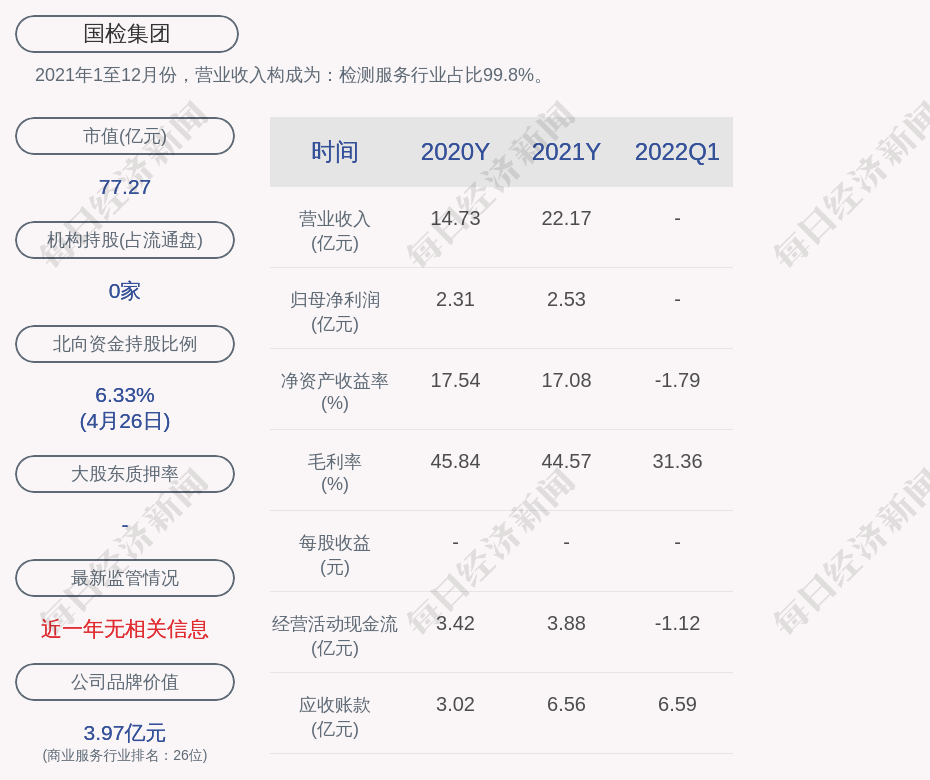Click the 每股收益(元) row label
930x780 pixels.
coord(335,555)
